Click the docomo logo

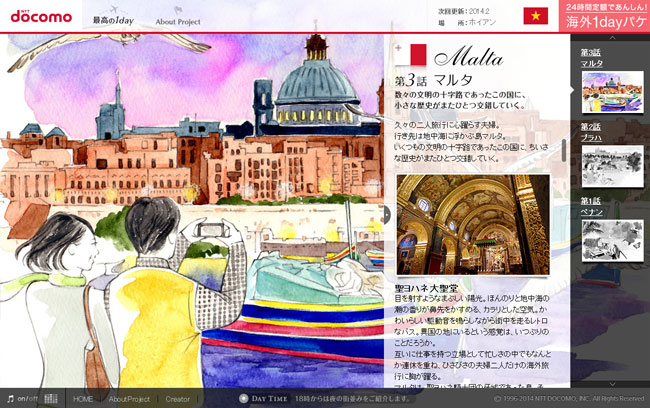tap(40, 17)
